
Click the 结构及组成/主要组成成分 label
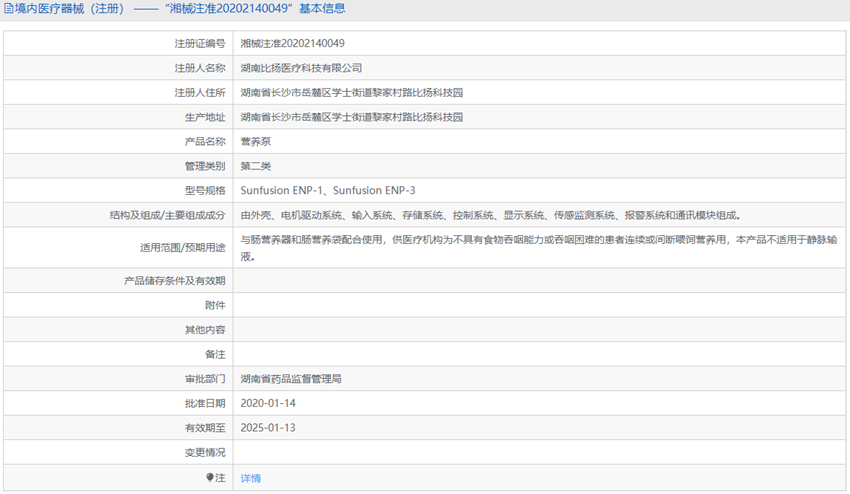tap(168, 215)
